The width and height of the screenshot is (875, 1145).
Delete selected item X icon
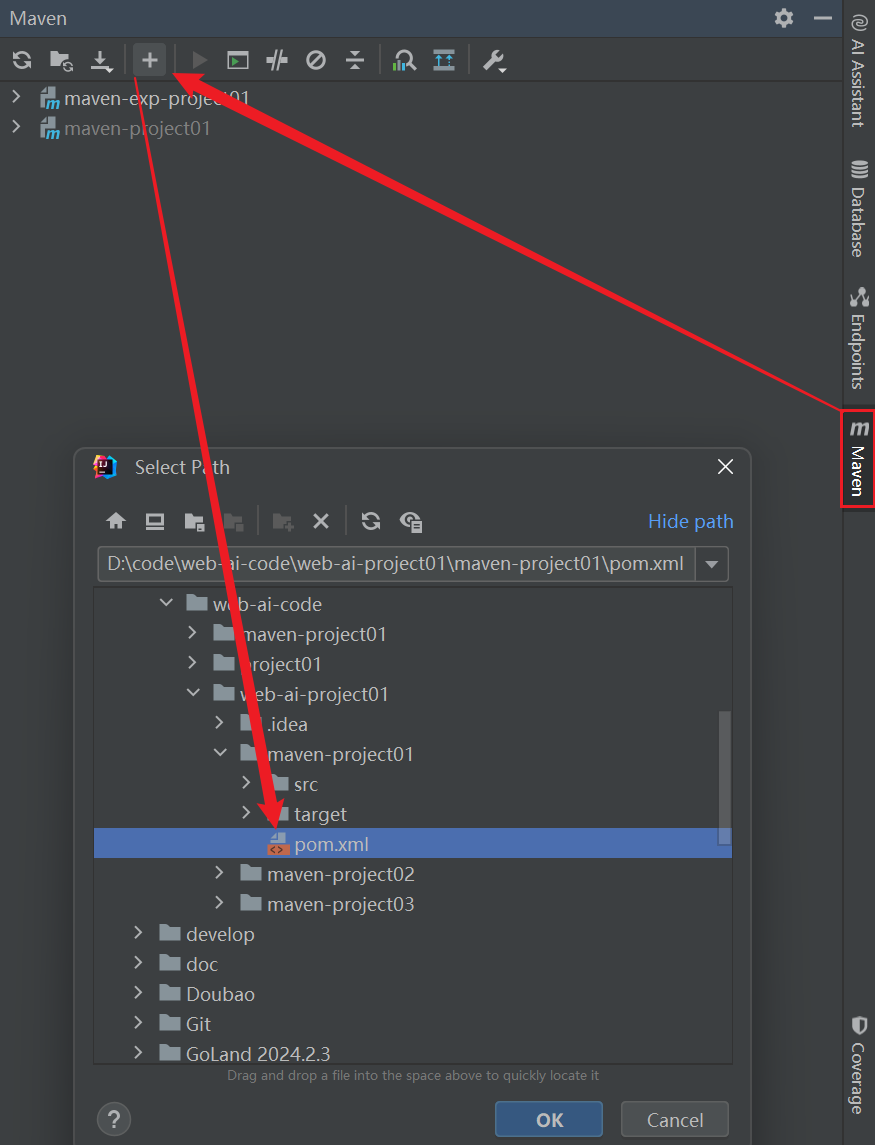point(321,521)
